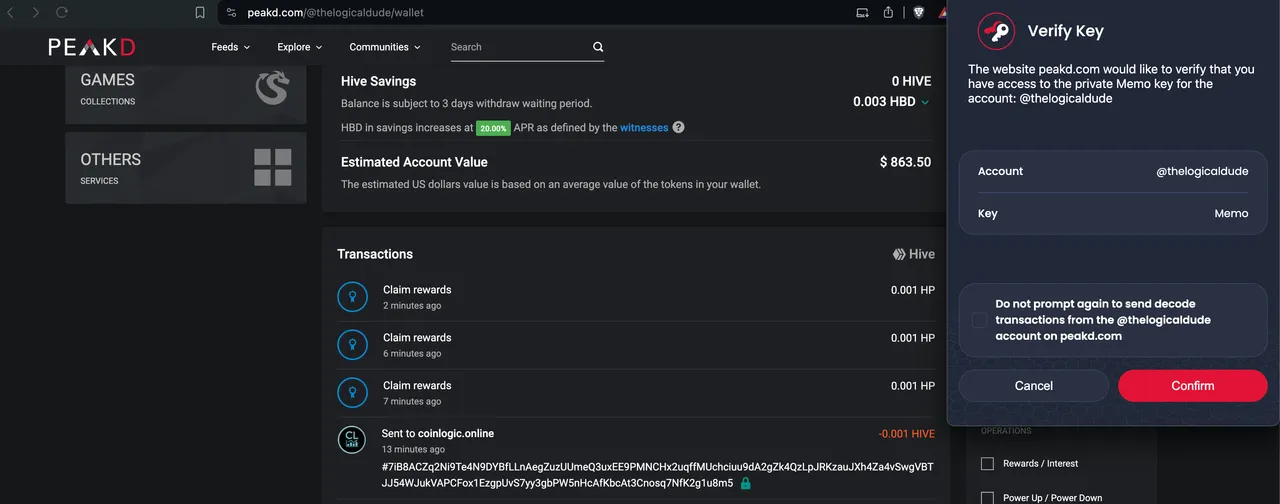Expand the HBD savings chevron menu
Viewport: 1280px width, 504px height.
(x=925, y=102)
